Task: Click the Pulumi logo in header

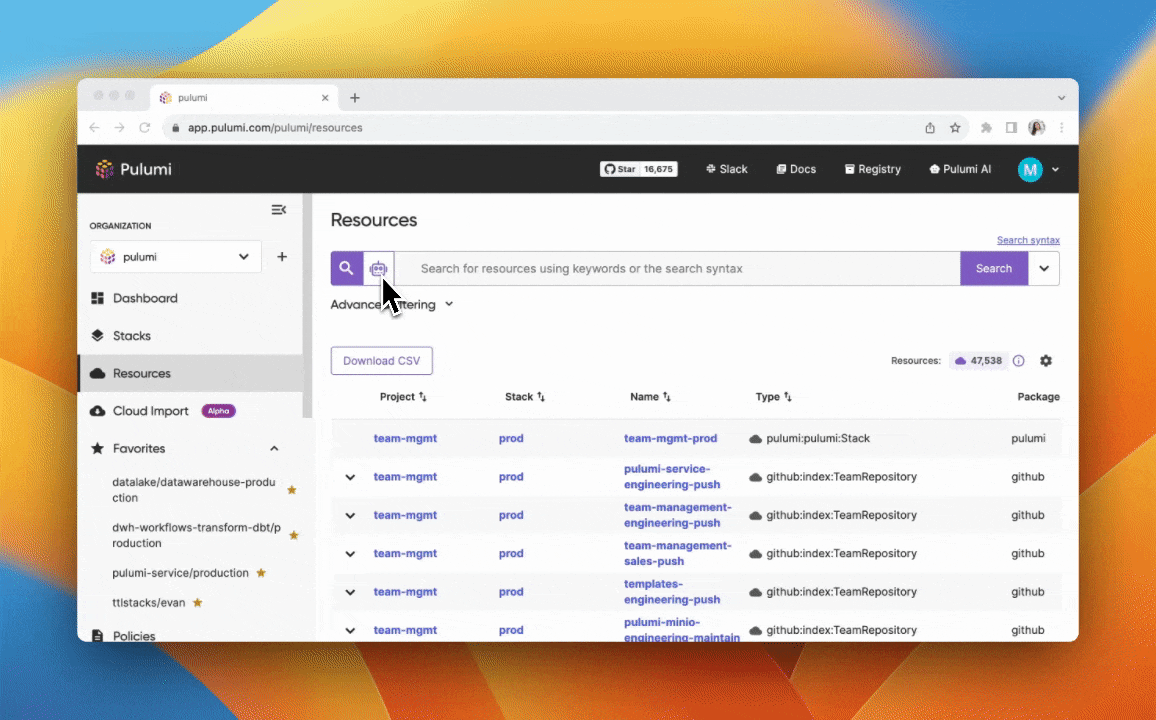Action: click(x=133, y=169)
